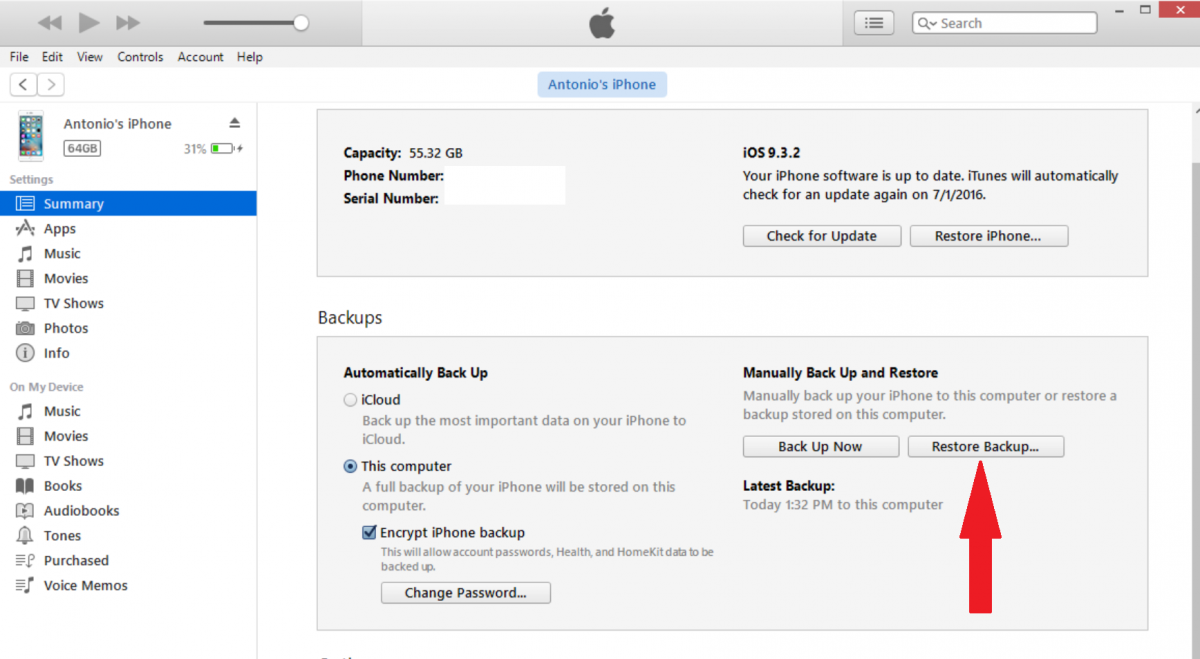
Task: Click Antonio's iPhone device tab
Action: tap(602, 85)
